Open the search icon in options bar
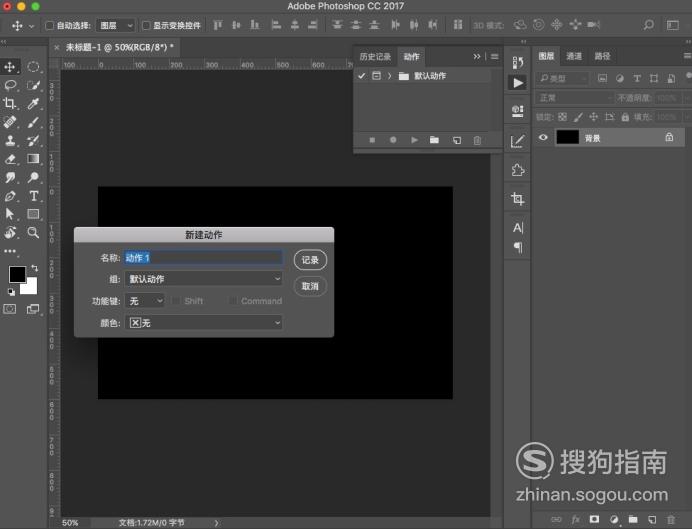Screen dimensions: 692x529 tap(648, 25)
